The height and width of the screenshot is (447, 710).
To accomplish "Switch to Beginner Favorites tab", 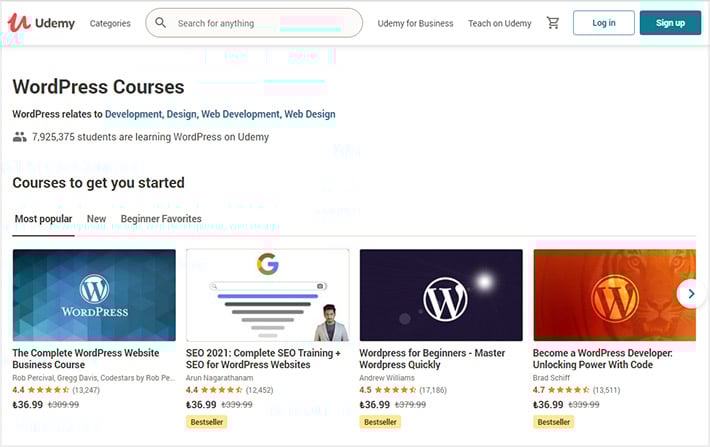I will coord(161,219).
